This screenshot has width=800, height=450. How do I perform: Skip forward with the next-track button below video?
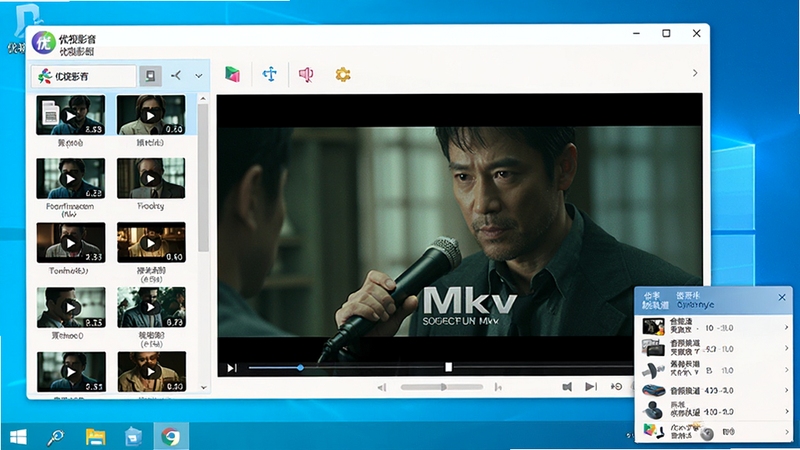[591, 387]
